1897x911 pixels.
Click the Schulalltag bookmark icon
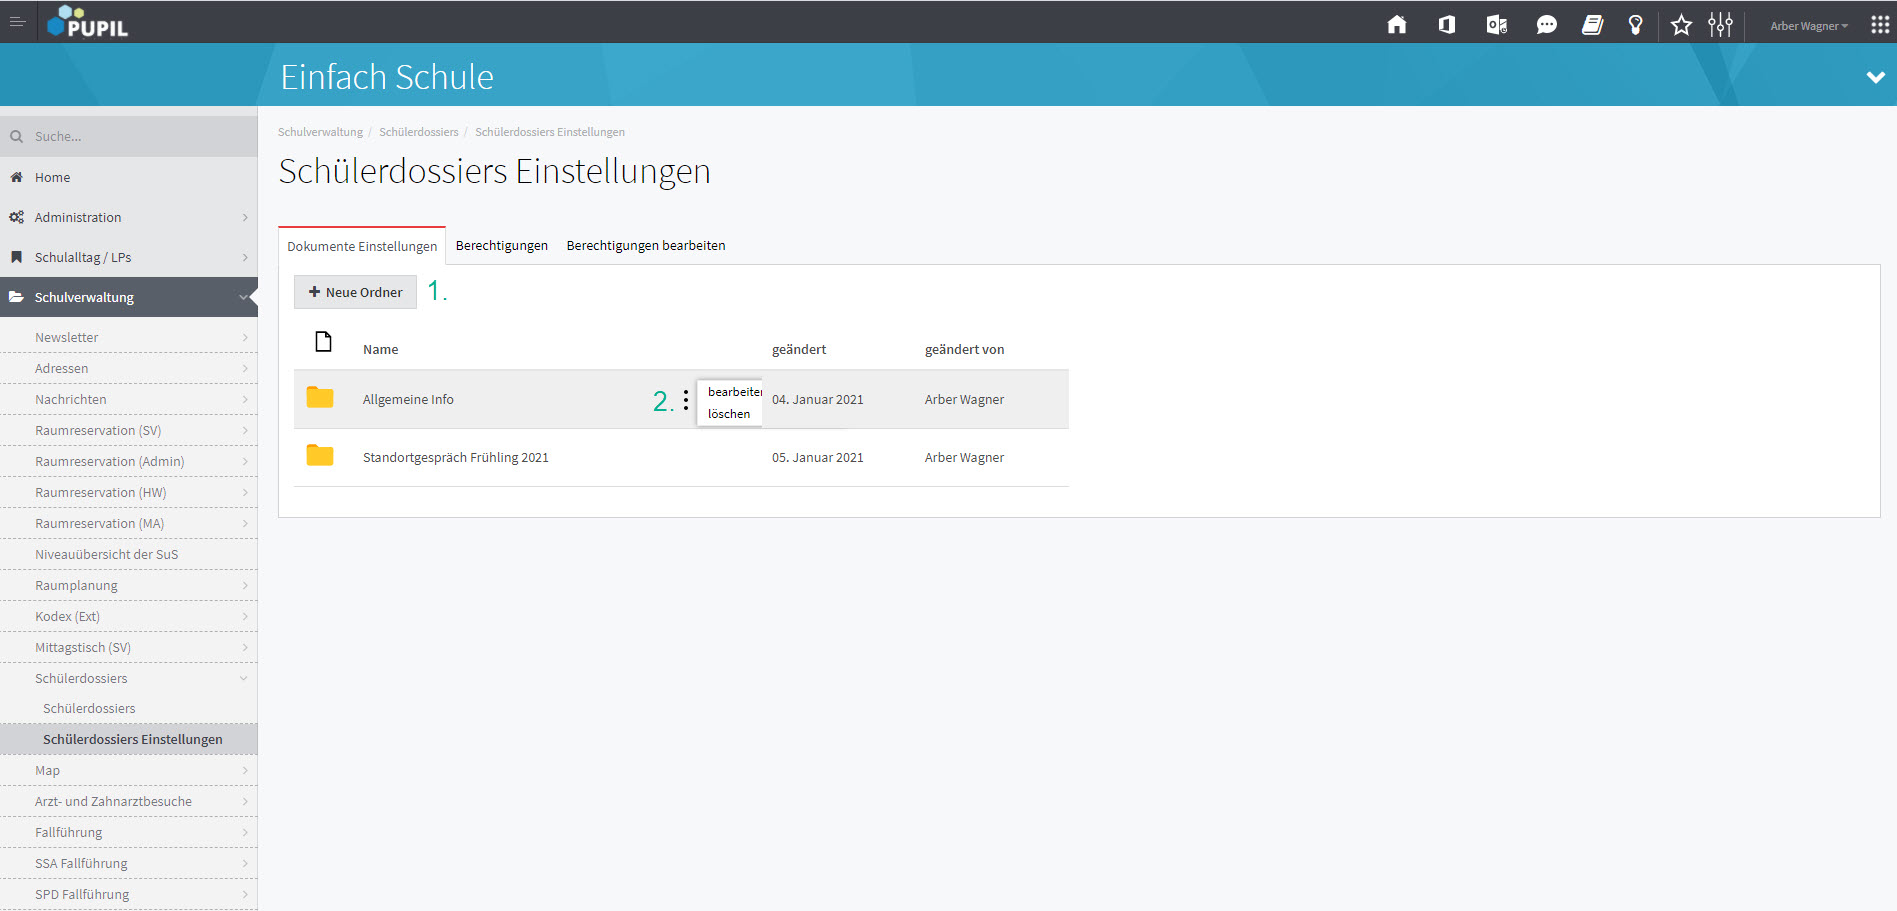[17, 257]
